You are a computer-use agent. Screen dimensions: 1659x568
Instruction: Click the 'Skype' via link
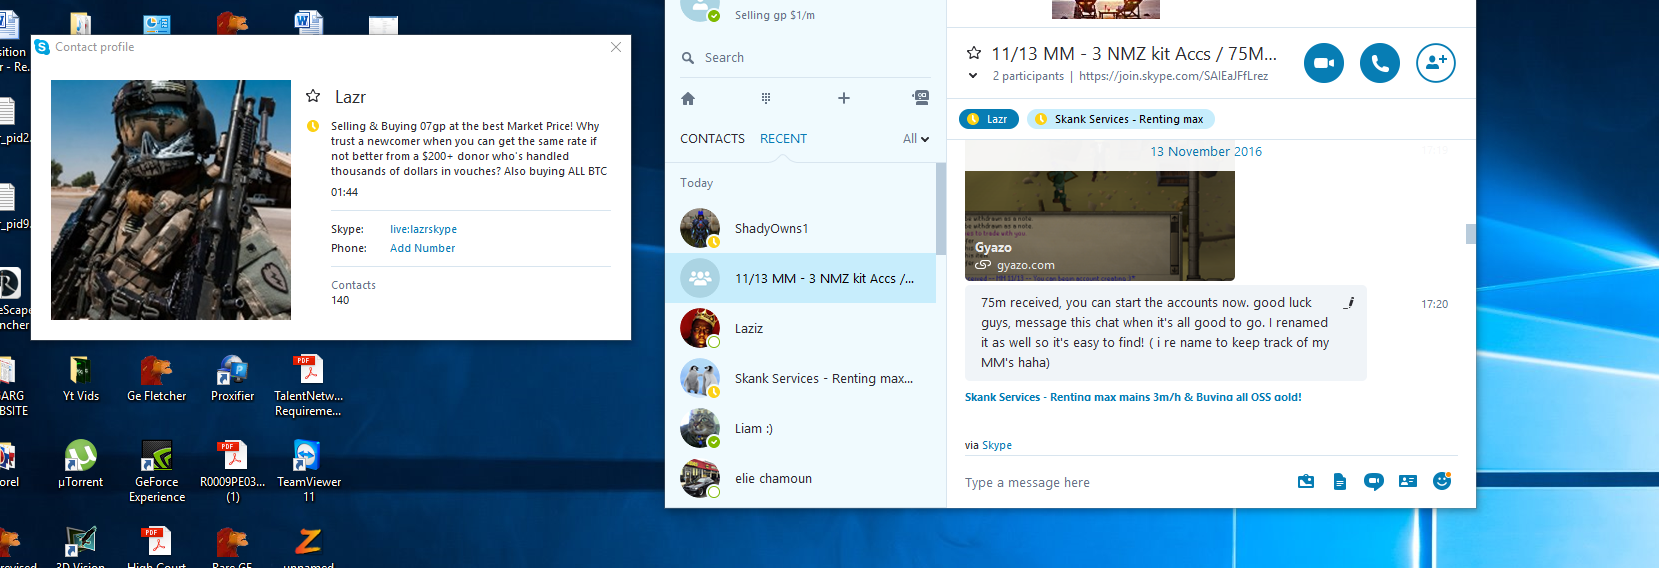point(997,445)
